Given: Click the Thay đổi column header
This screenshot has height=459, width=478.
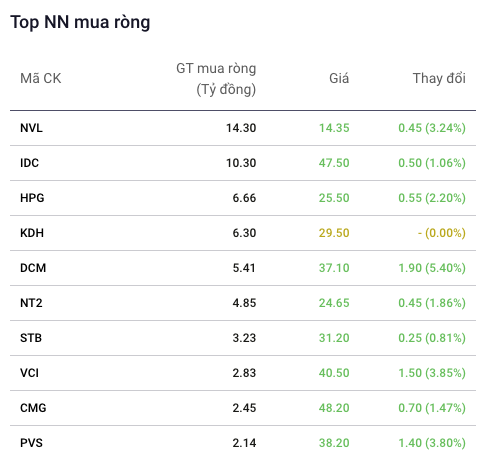Looking at the screenshot, I should [x=439, y=79].
